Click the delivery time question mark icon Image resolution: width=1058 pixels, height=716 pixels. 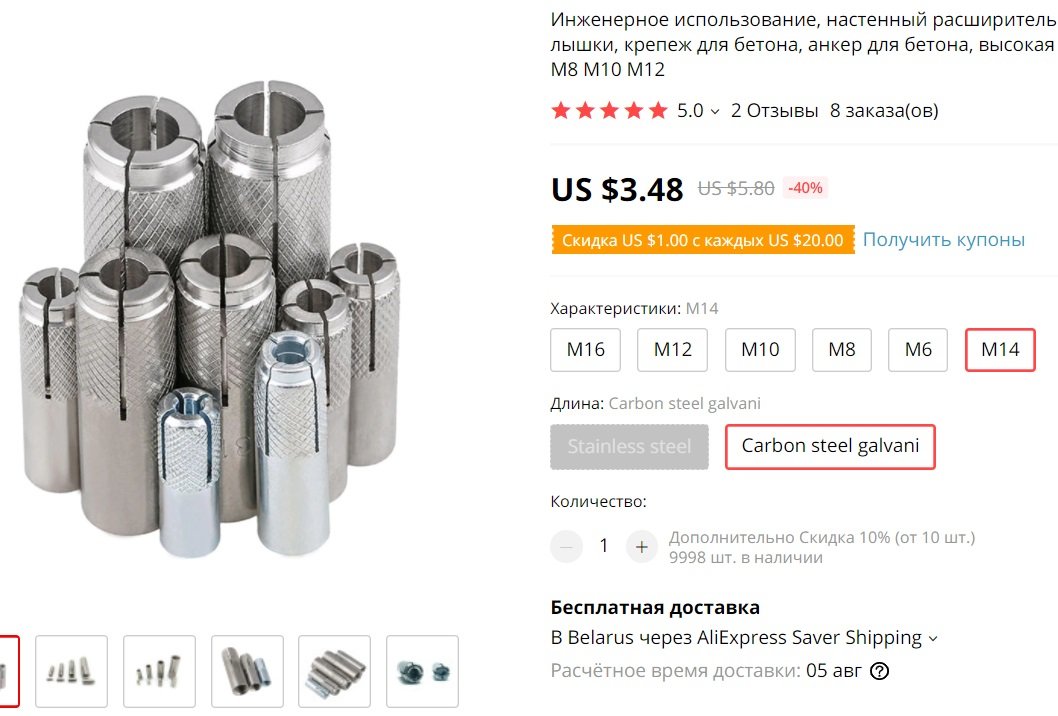click(x=879, y=671)
